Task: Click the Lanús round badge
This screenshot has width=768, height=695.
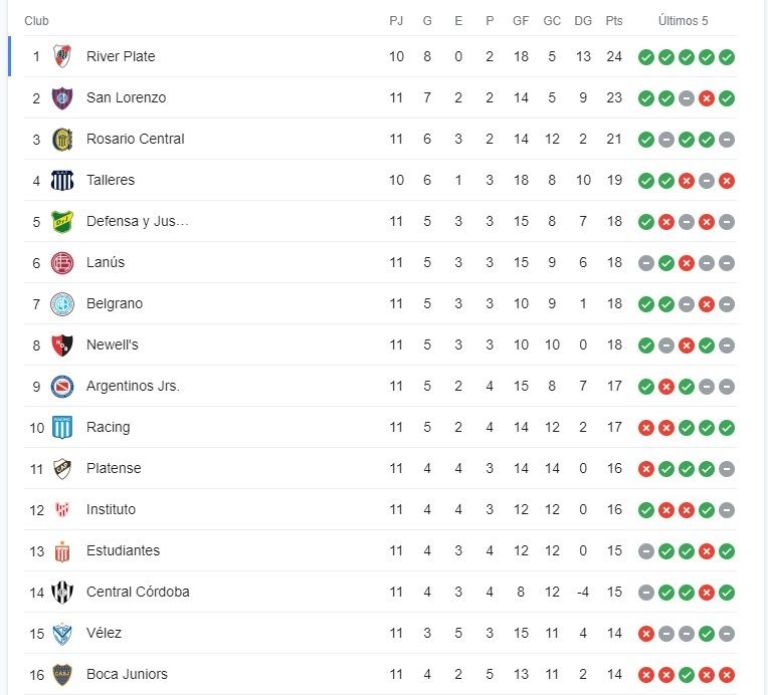Action: point(62,263)
